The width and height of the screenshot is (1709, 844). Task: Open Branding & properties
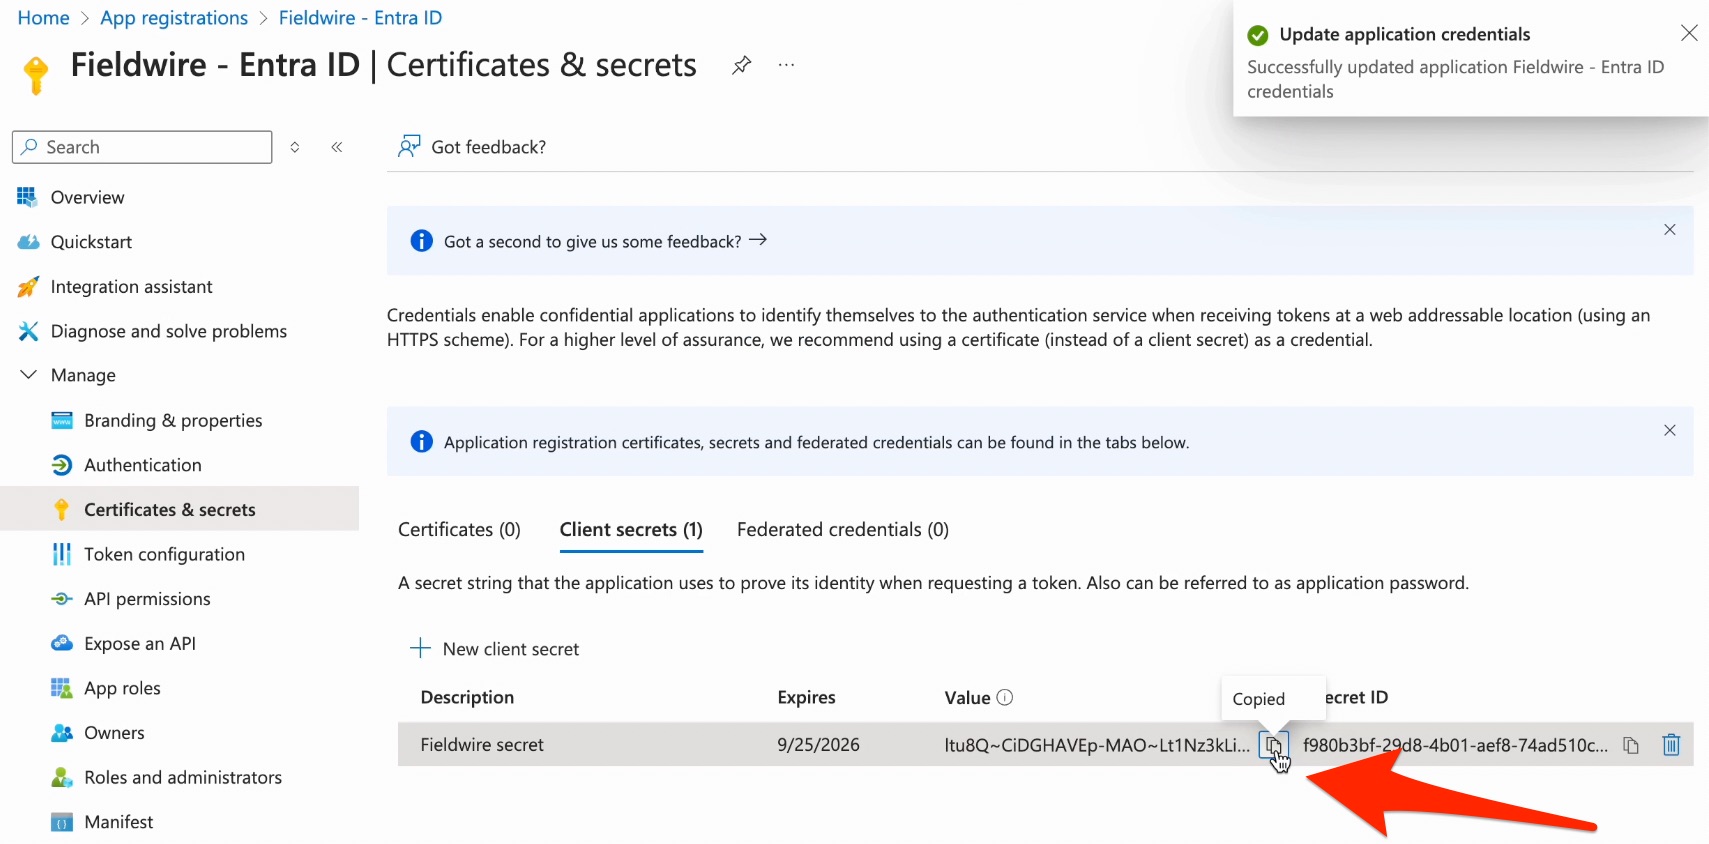(173, 420)
